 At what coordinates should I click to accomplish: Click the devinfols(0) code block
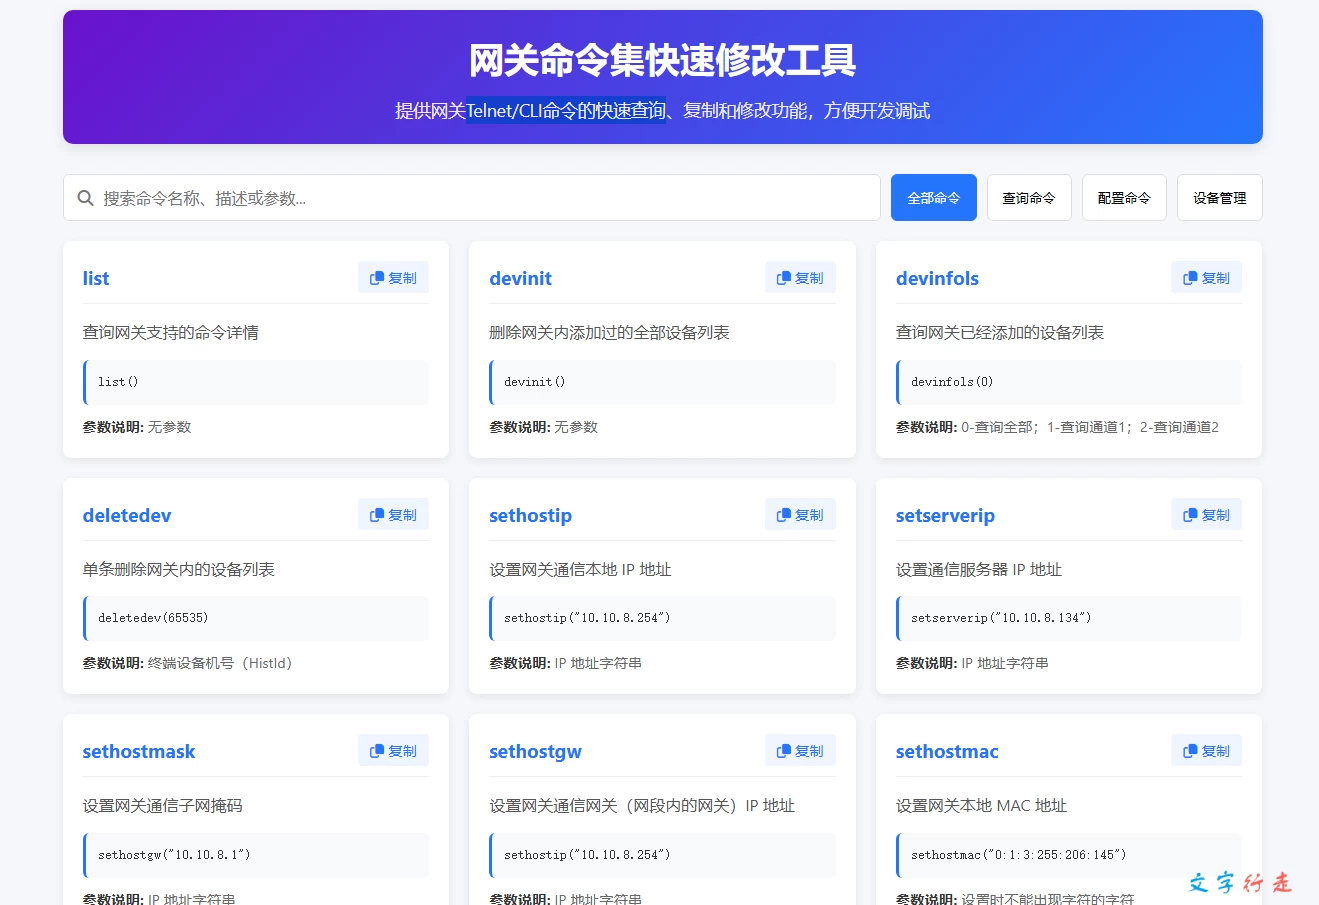point(1068,382)
